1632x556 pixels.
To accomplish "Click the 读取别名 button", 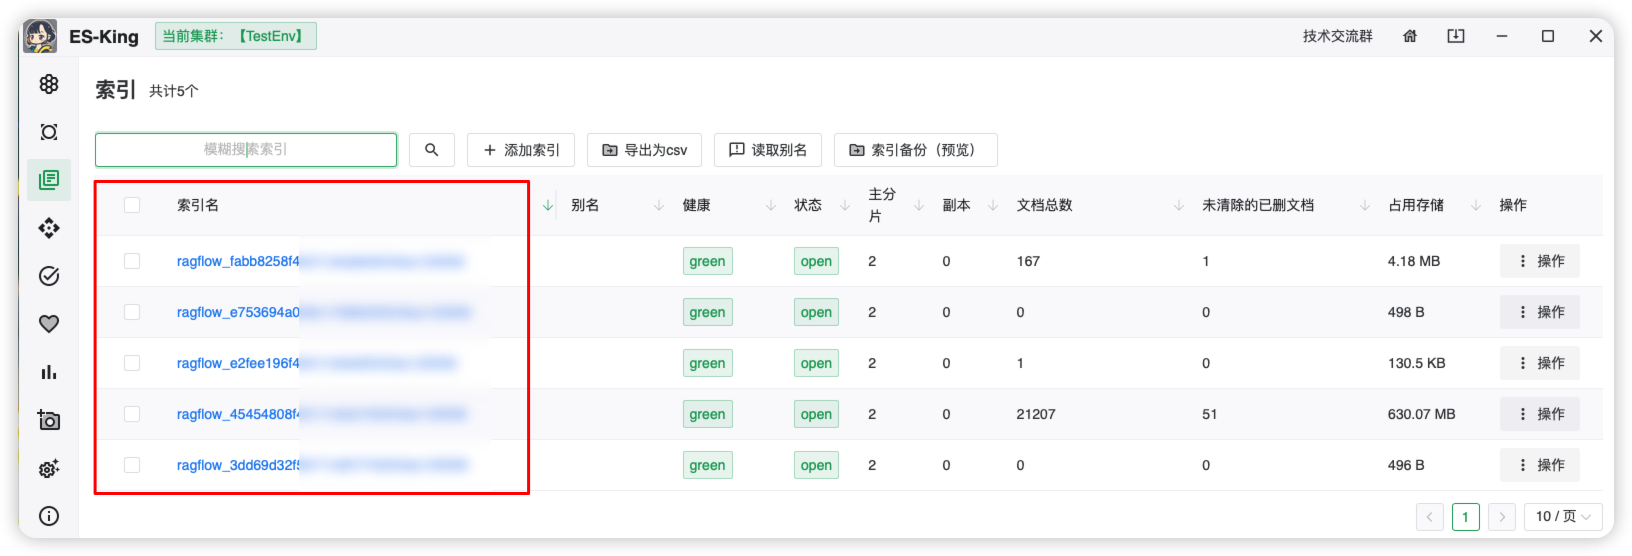I will coord(768,150).
